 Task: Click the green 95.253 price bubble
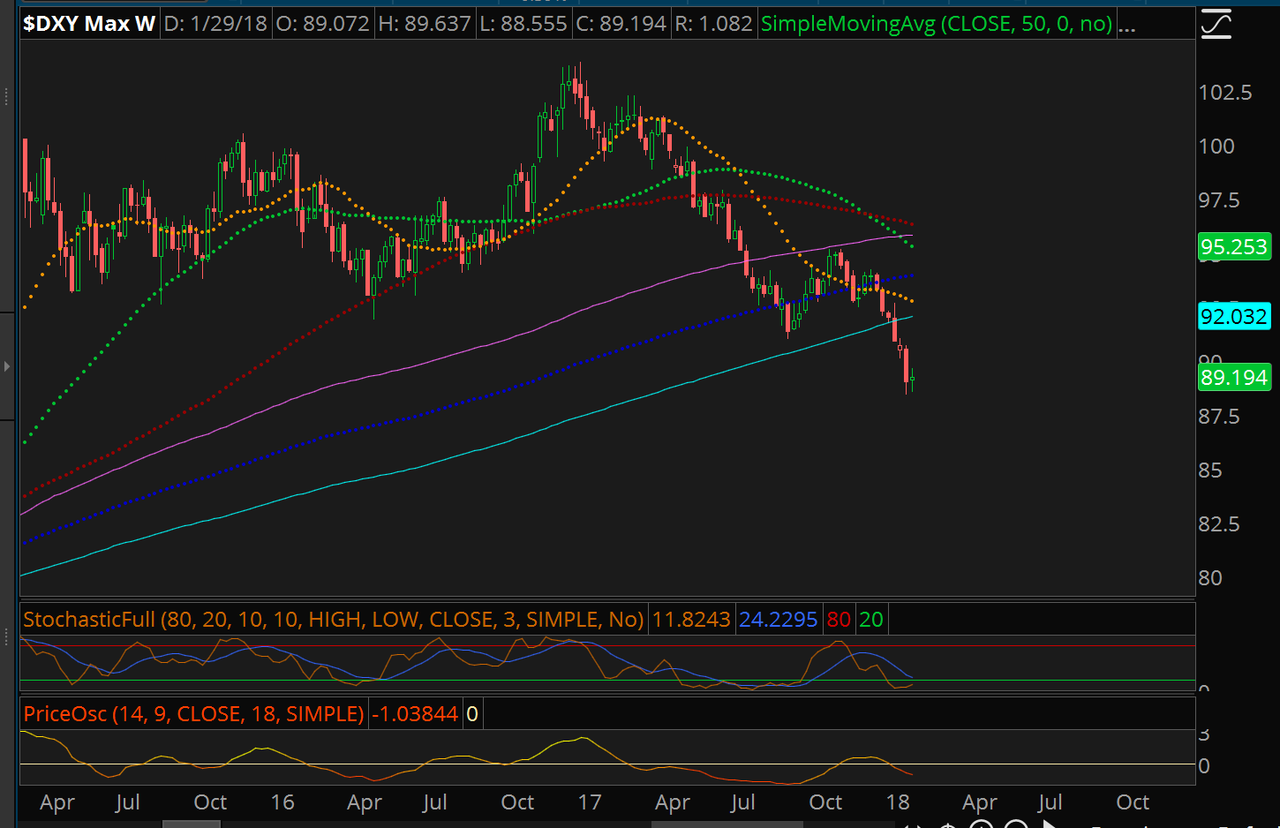pos(1234,247)
